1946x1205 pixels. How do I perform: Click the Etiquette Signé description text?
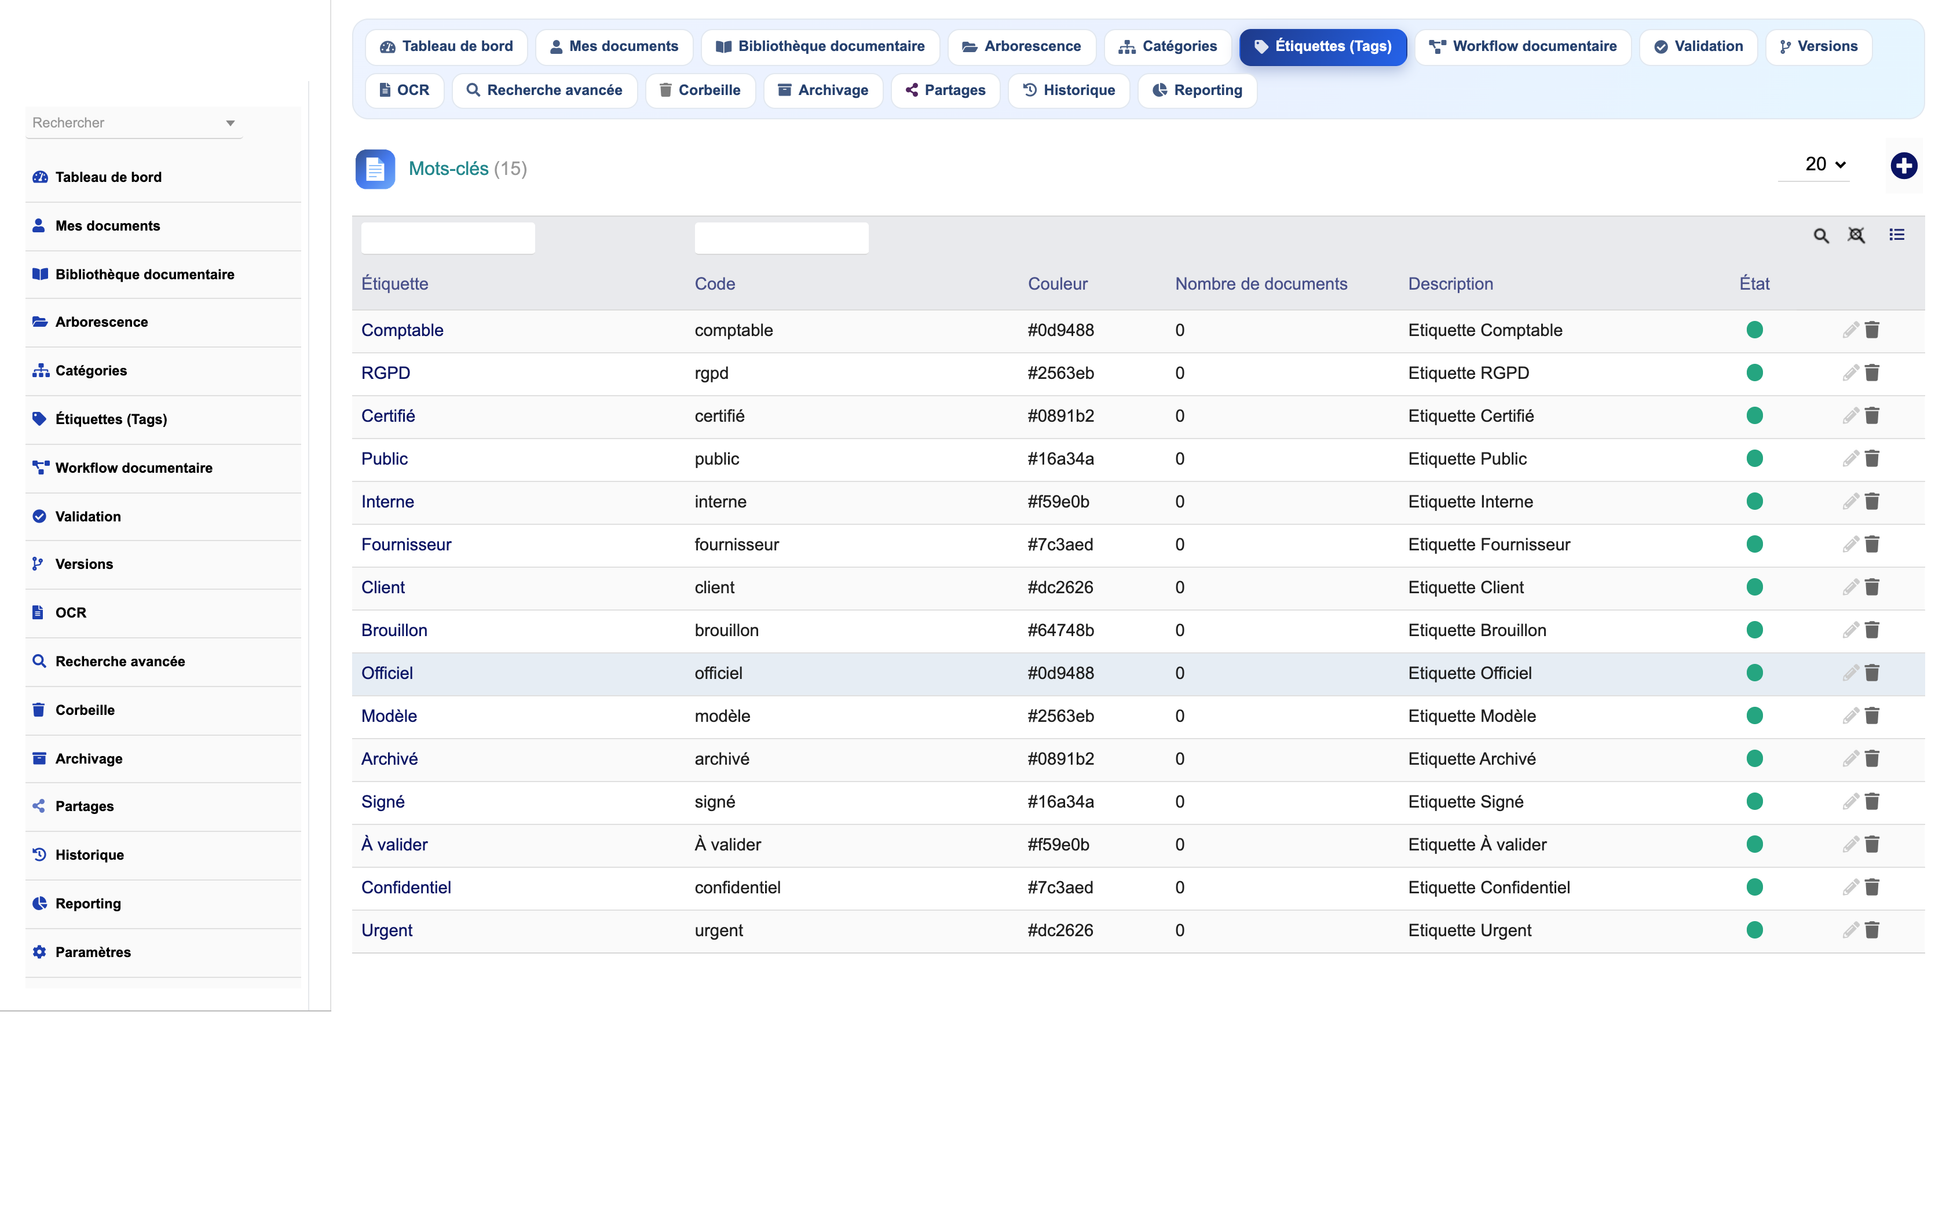coord(1466,802)
